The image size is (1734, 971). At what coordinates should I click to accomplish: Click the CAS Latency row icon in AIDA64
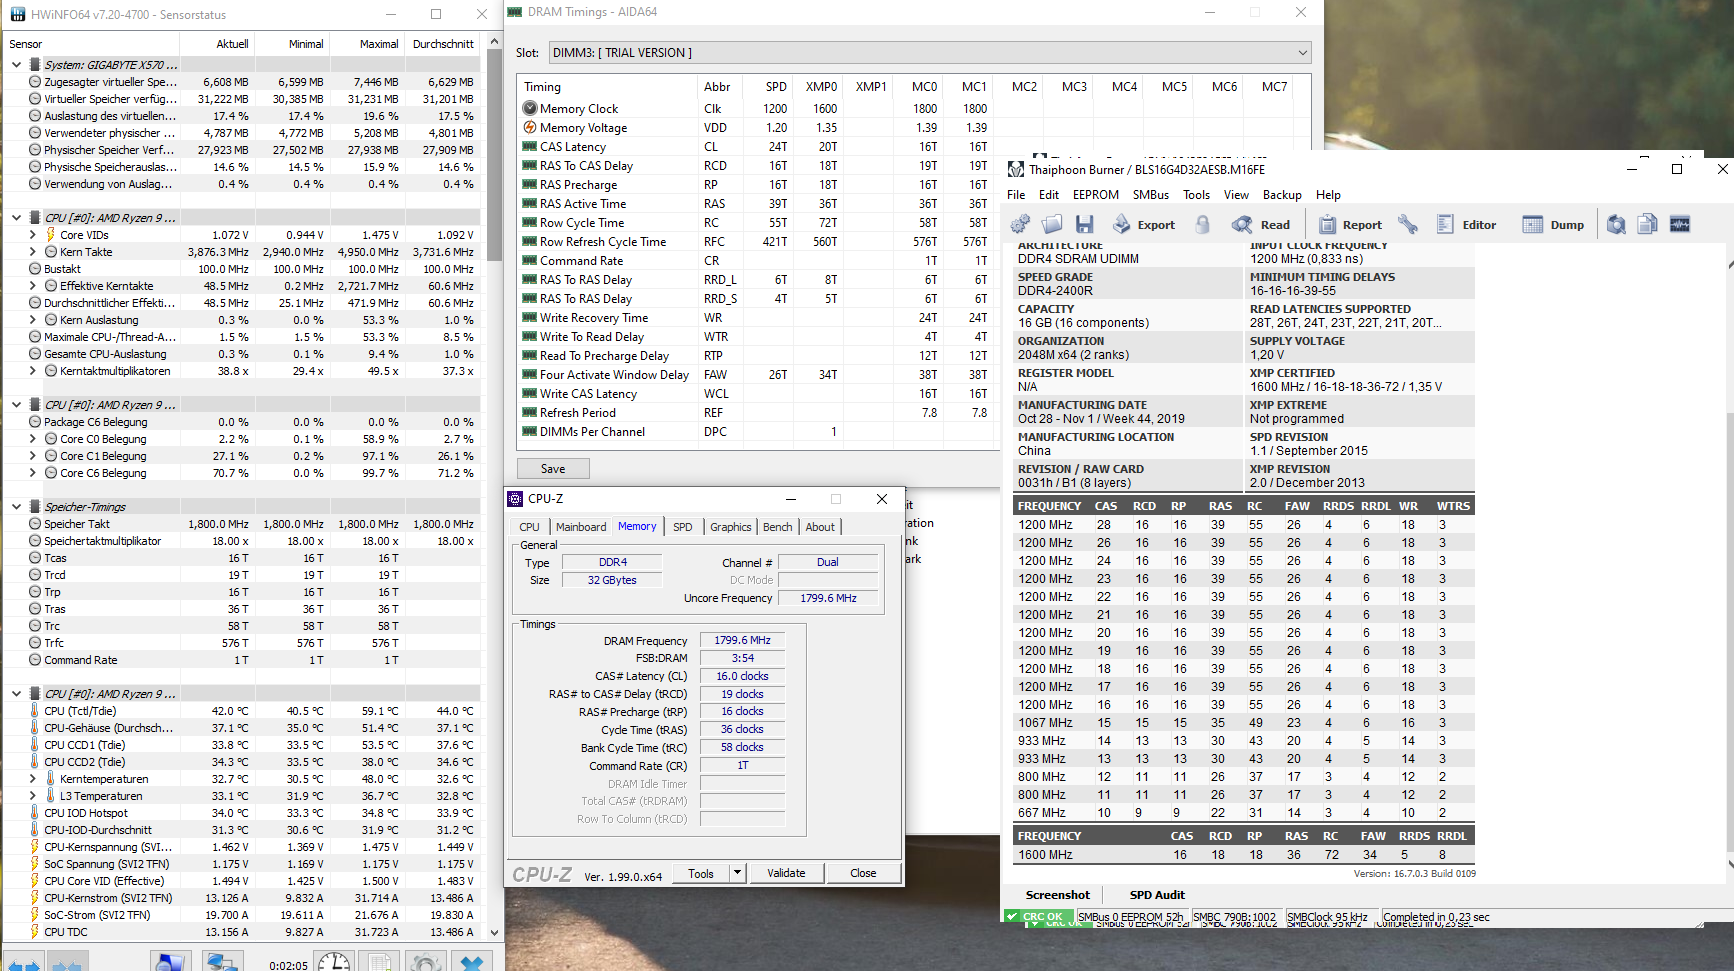pyautogui.click(x=530, y=146)
